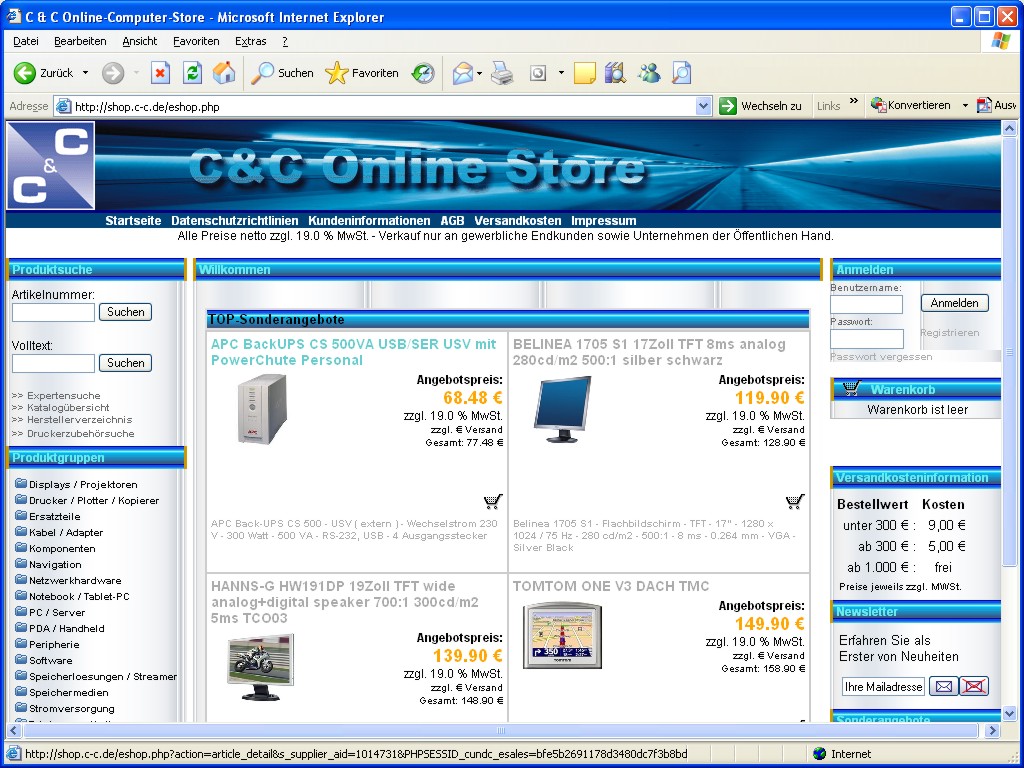Open the Expertensuche link

coord(64,395)
